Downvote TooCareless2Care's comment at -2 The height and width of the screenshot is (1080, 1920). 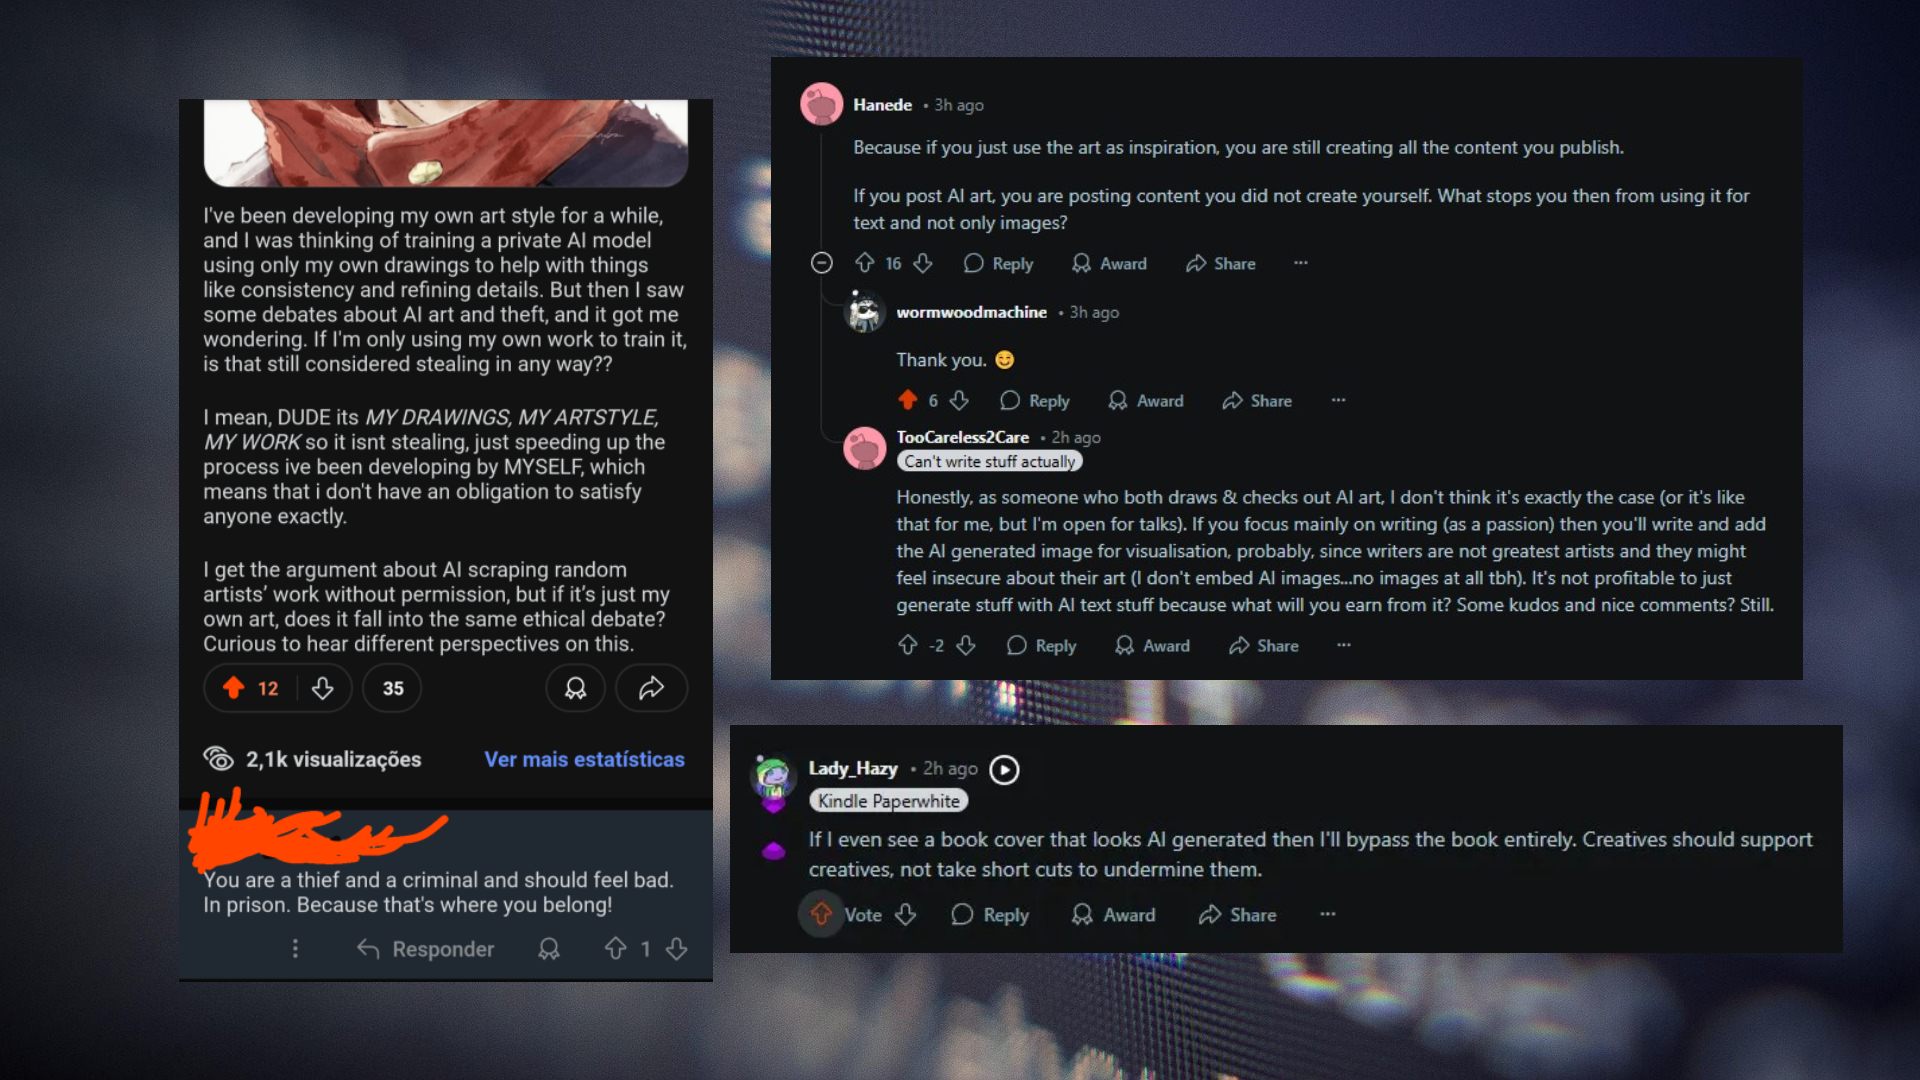[x=966, y=645]
